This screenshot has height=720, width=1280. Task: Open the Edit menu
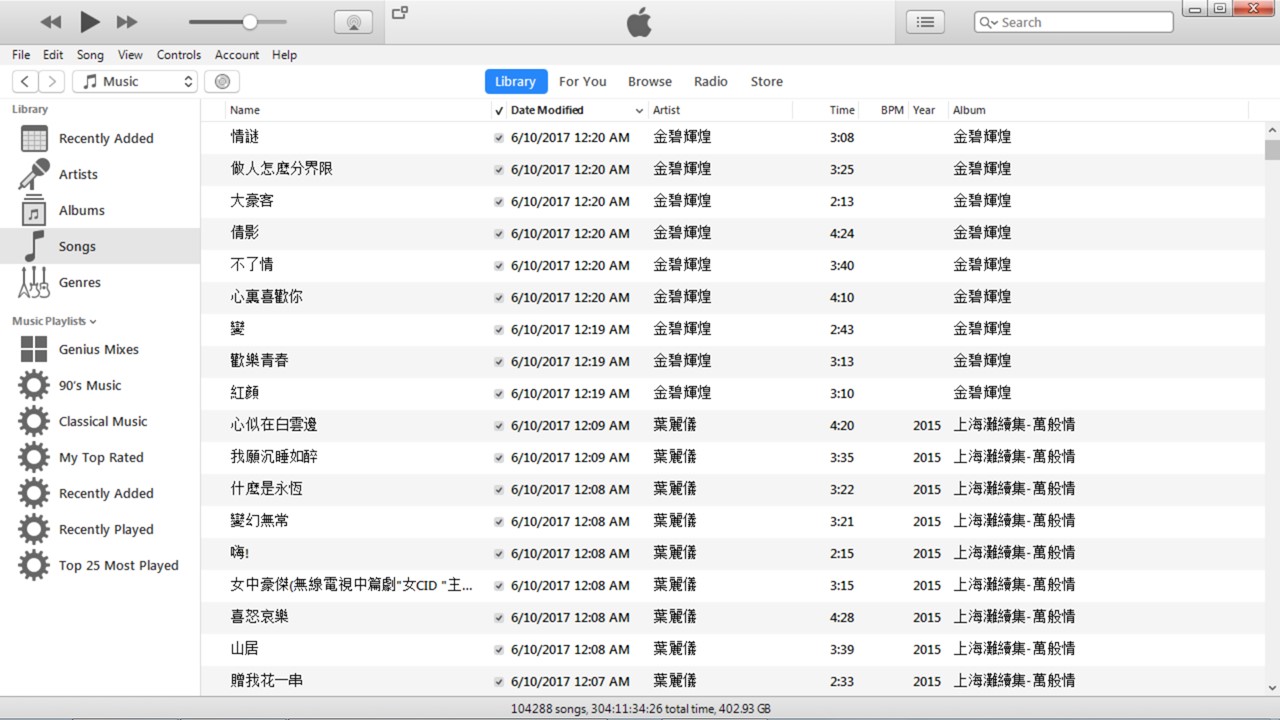click(53, 55)
